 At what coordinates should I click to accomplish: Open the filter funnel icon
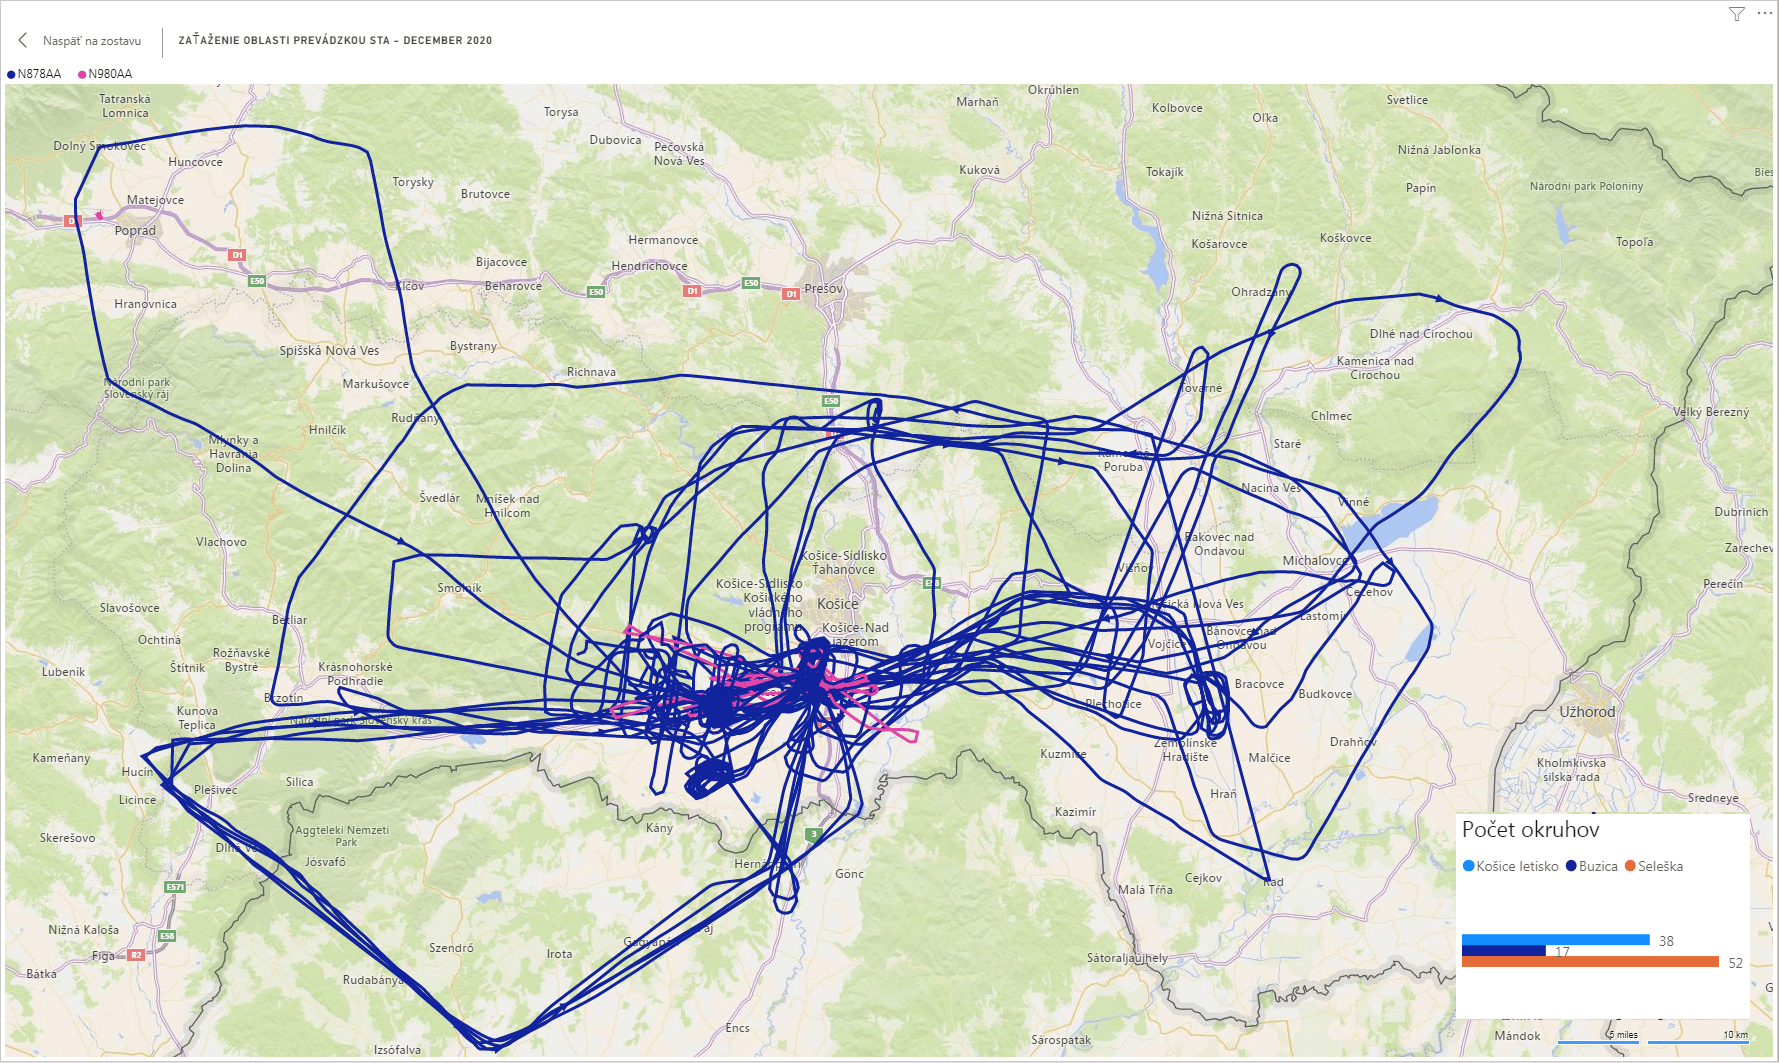tap(1737, 14)
